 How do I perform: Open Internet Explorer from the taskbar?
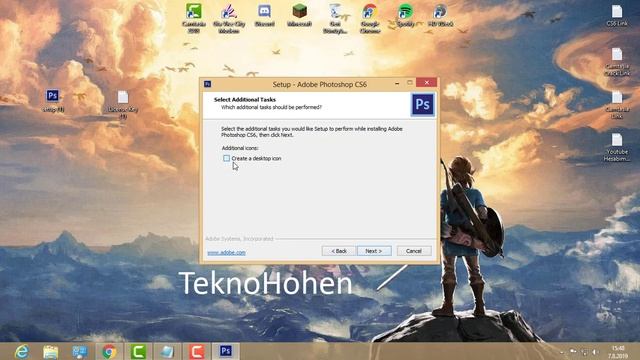tap(21, 351)
